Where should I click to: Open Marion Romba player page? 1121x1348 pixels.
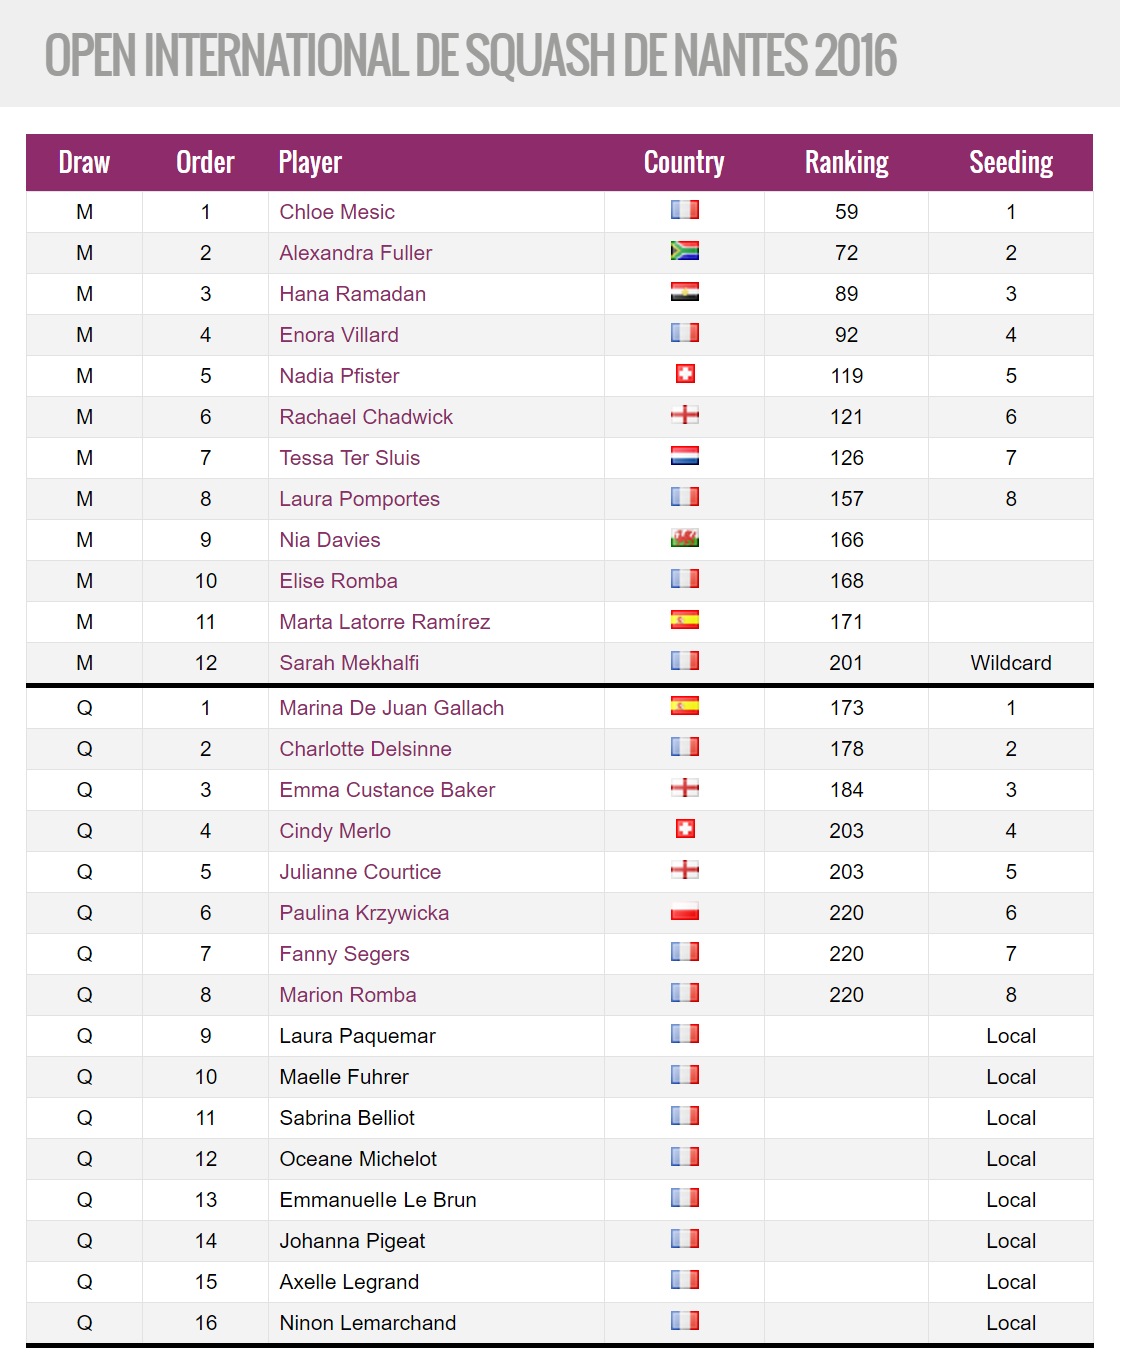pyautogui.click(x=348, y=995)
